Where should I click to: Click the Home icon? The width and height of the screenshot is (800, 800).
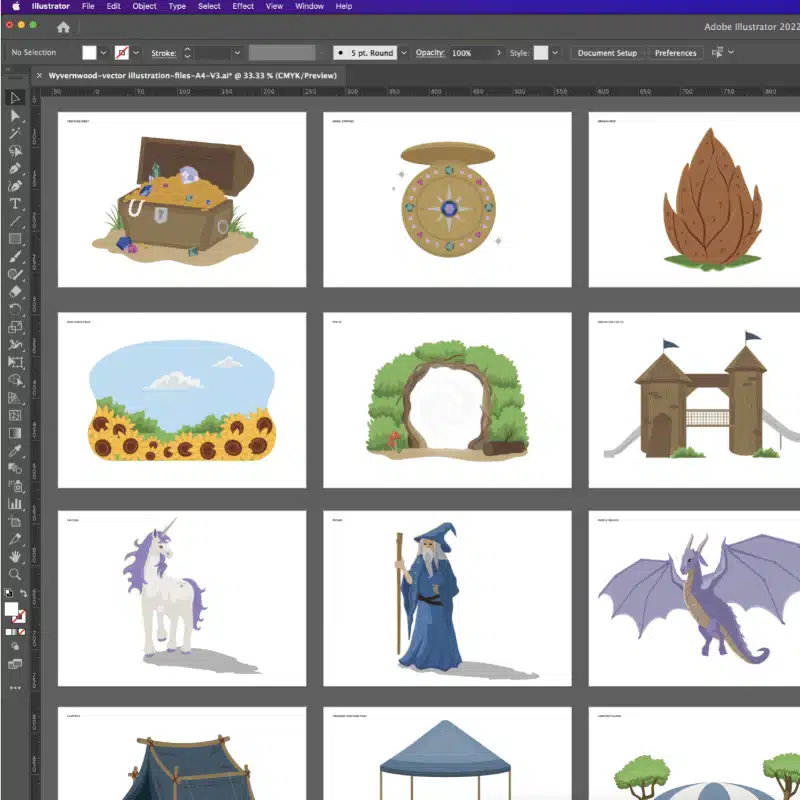(64, 28)
